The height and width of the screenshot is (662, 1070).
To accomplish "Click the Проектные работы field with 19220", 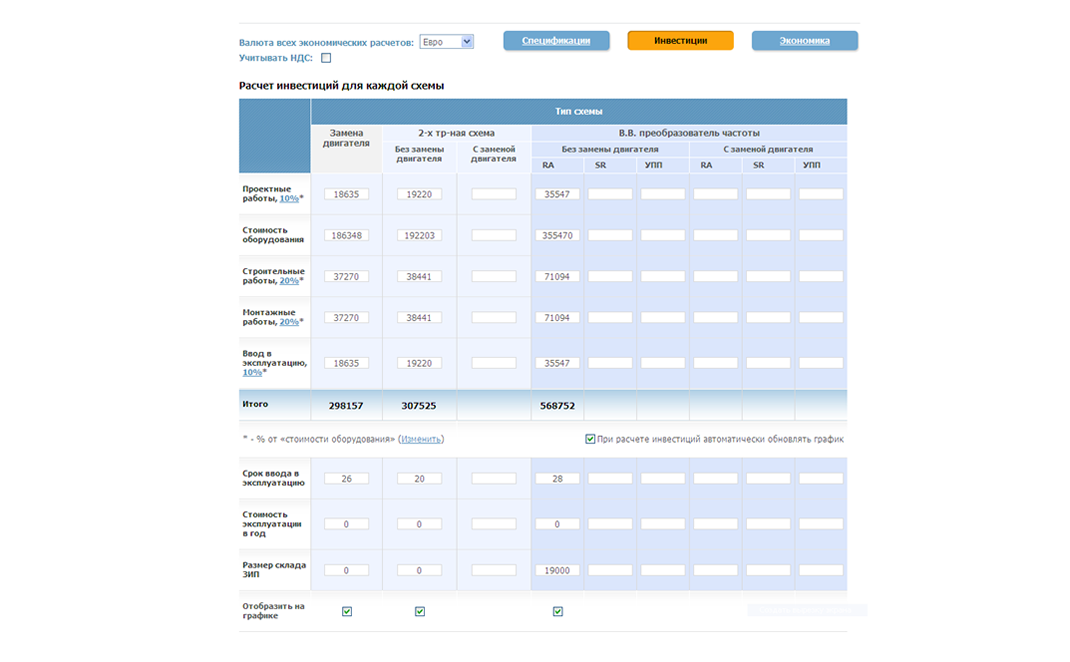I will pyautogui.click(x=419, y=194).
